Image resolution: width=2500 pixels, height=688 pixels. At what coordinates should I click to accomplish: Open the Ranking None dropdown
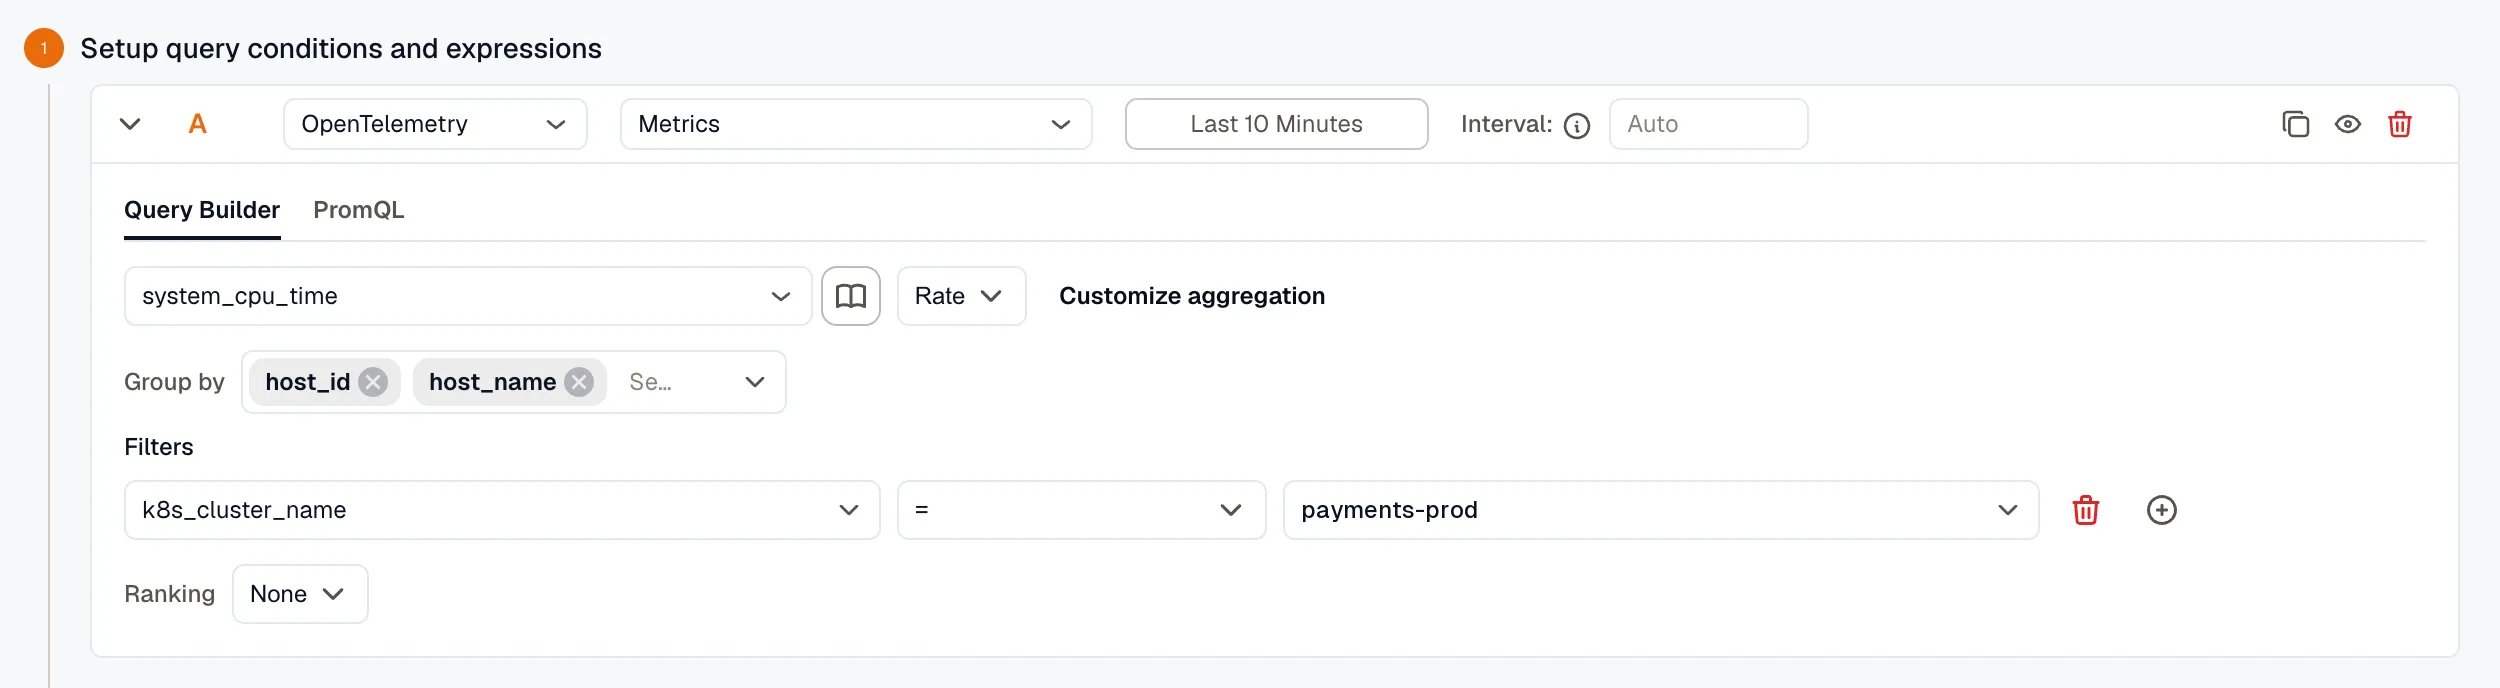300,594
